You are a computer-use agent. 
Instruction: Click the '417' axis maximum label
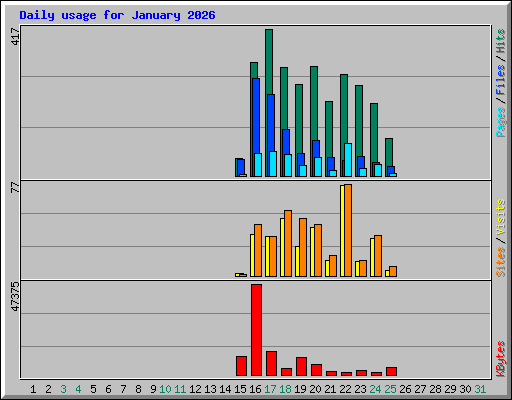click(15, 37)
